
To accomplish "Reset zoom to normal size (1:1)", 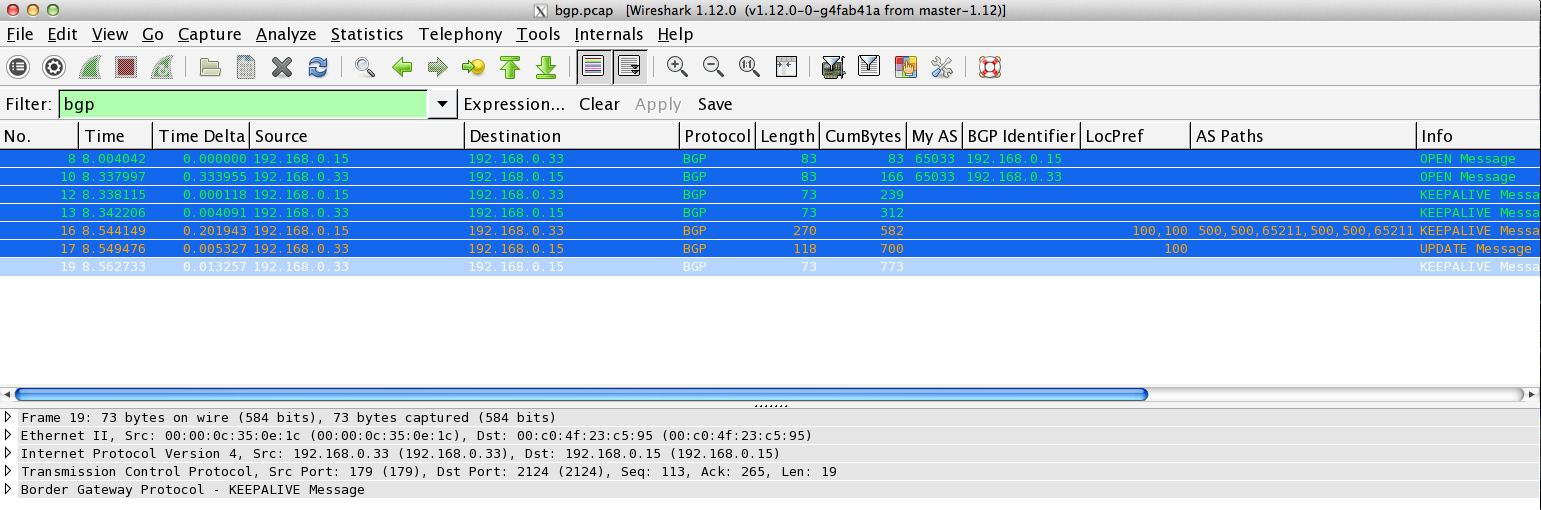I will tap(749, 67).
